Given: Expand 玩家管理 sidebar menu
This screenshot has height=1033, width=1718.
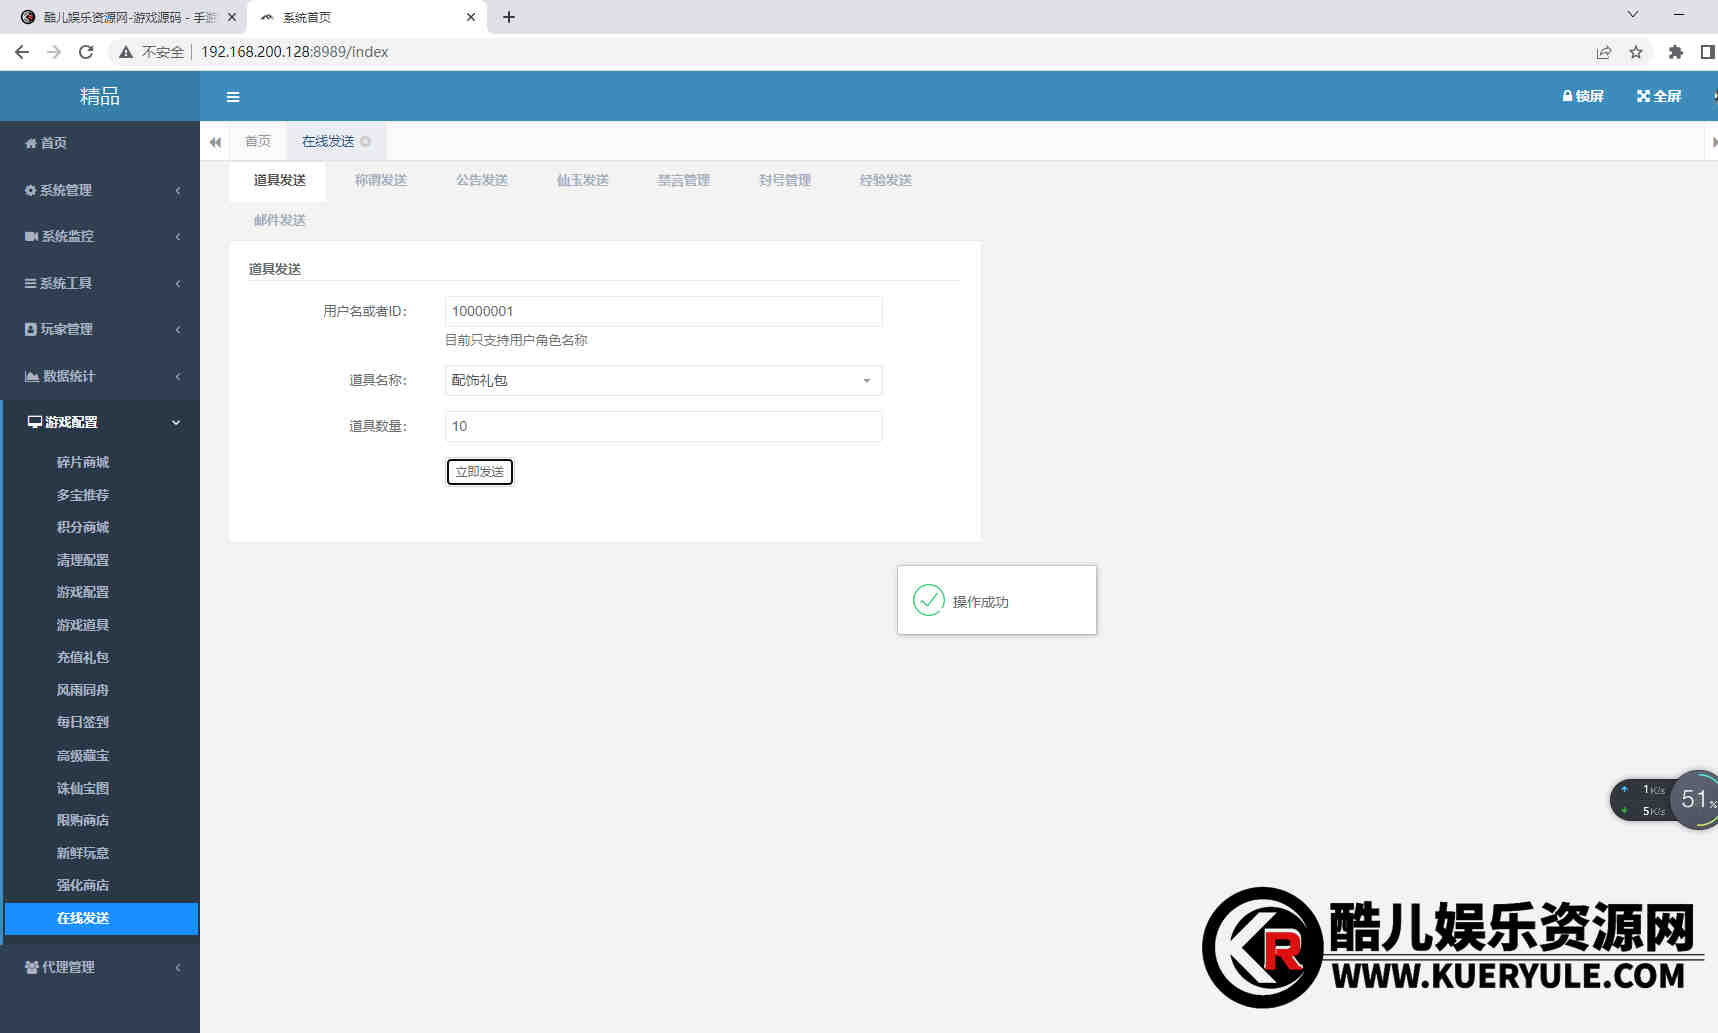Looking at the screenshot, I should tap(100, 329).
